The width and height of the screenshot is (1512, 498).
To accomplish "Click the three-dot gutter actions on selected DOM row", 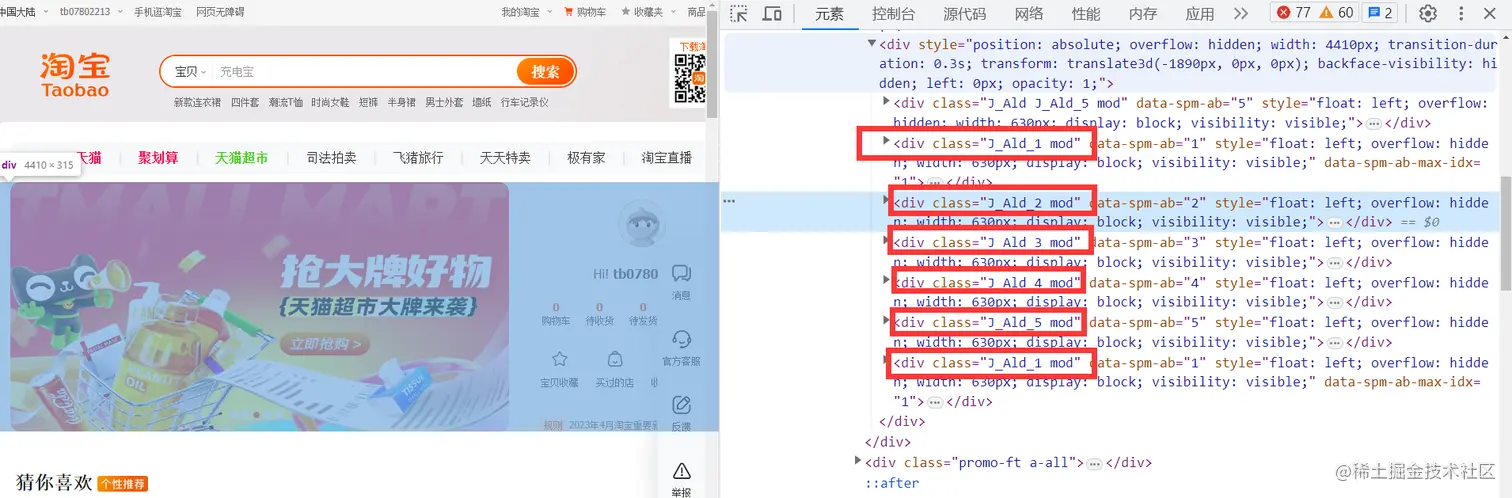I will pyautogui.click(x=729, y=202).
